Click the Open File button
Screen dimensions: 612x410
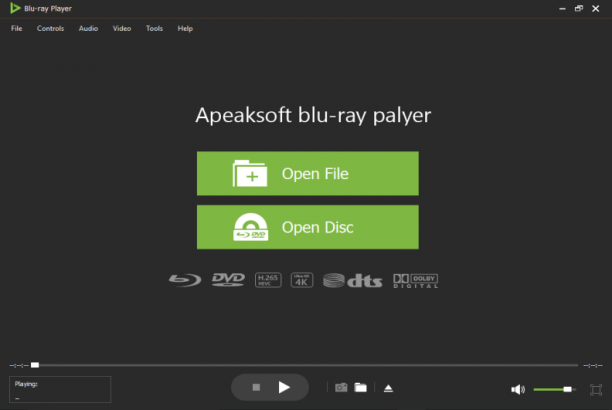[308, 173]
